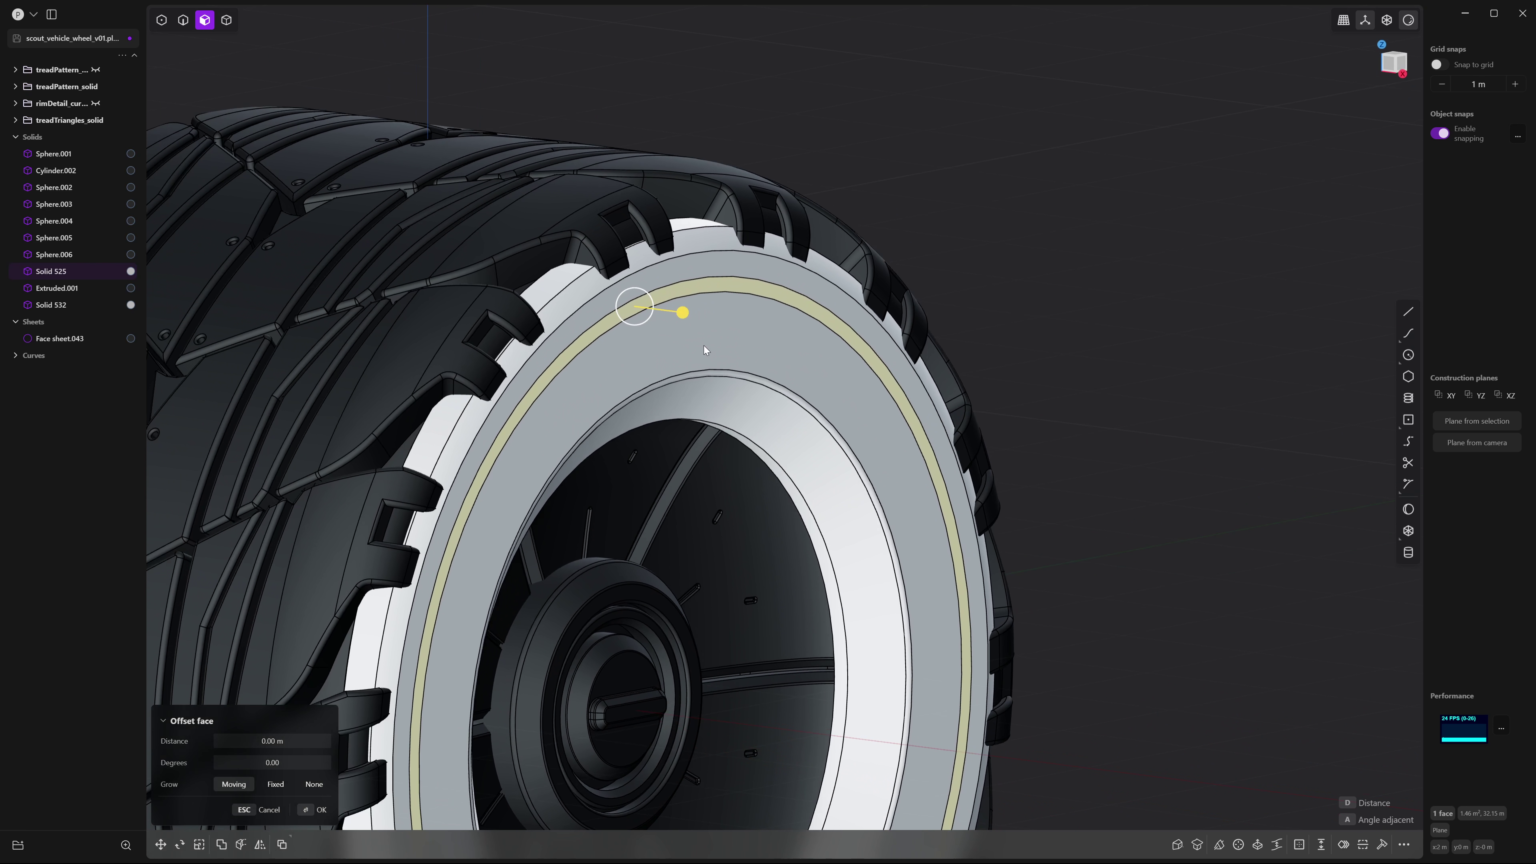This screenshot has height=864, width=1536.
Task: Toggle Snap to grid switch
Action: point(1439,65)
